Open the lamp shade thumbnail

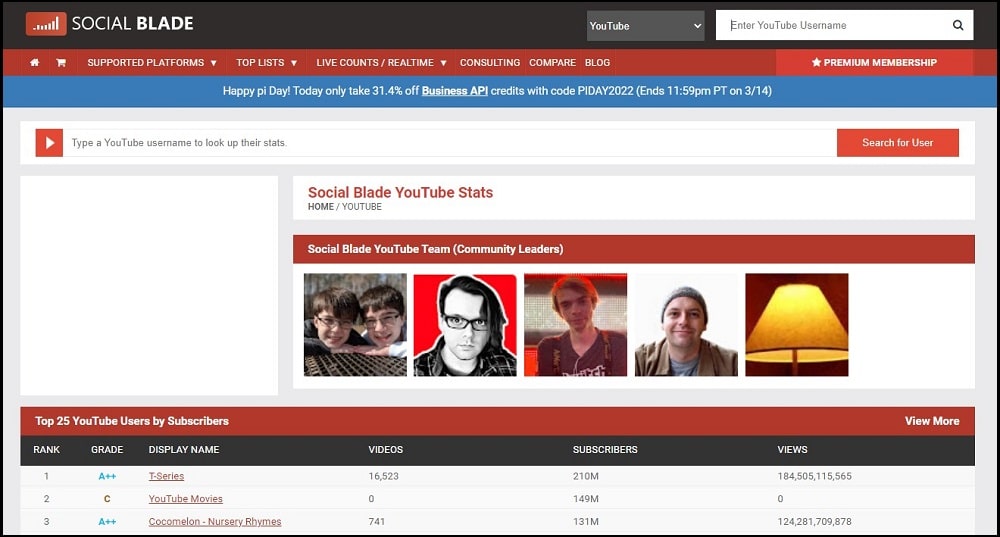797,325
